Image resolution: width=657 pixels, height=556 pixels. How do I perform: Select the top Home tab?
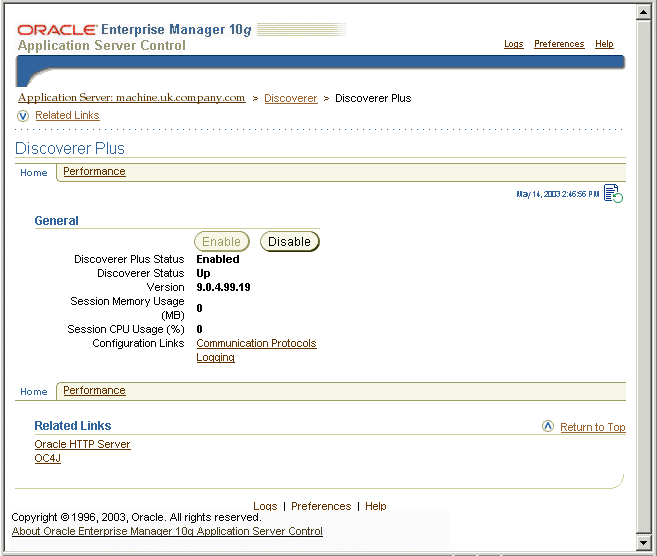click(34, 173)
